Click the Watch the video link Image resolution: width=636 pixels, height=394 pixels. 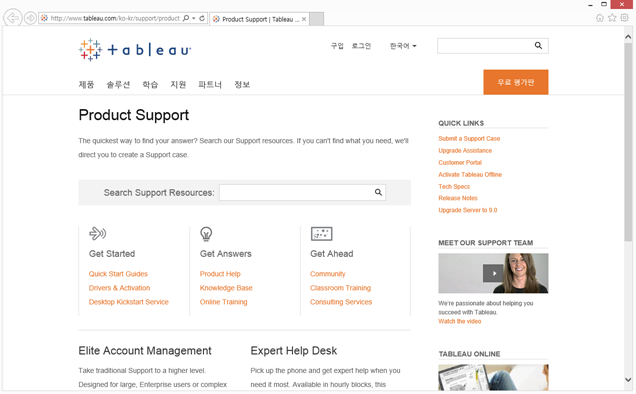[459, 321]
